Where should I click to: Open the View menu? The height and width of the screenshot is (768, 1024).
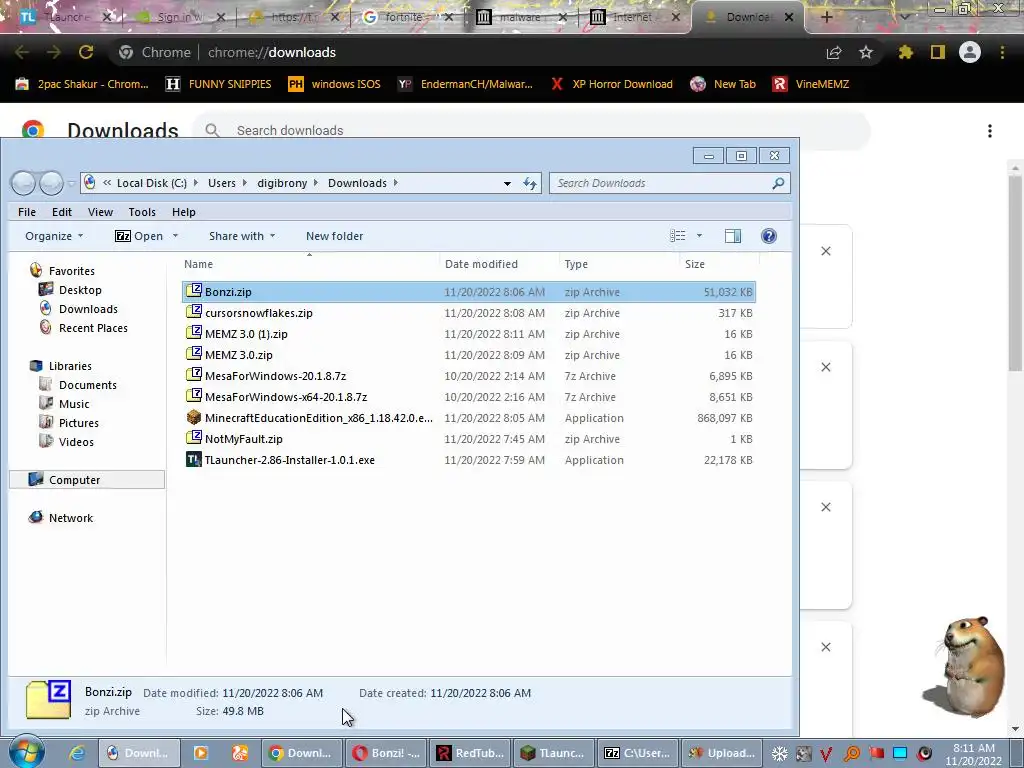(100, 212)
